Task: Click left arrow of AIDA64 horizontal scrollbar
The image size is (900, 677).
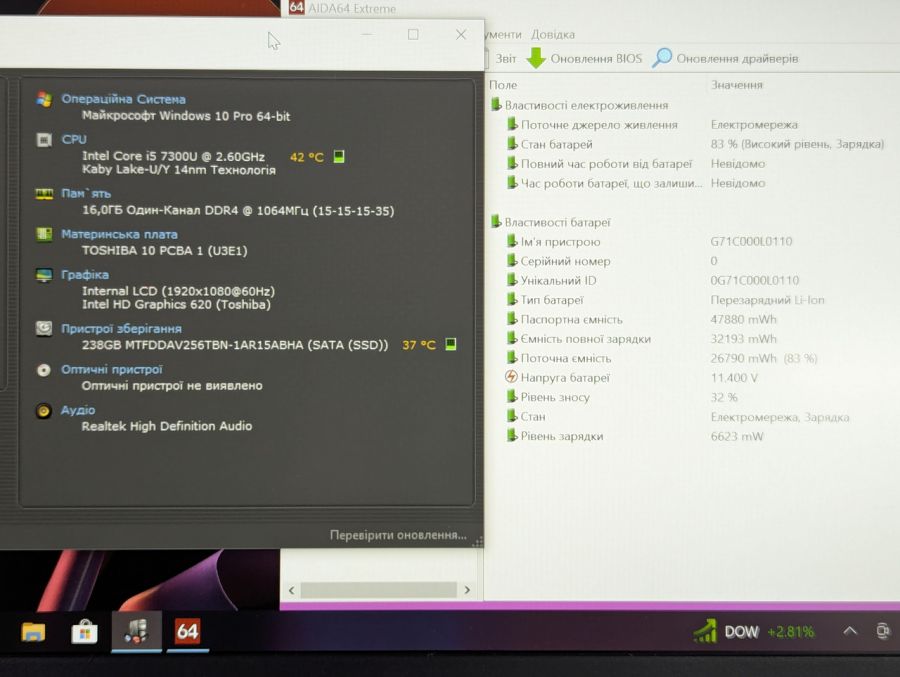Action: point(292,590)
